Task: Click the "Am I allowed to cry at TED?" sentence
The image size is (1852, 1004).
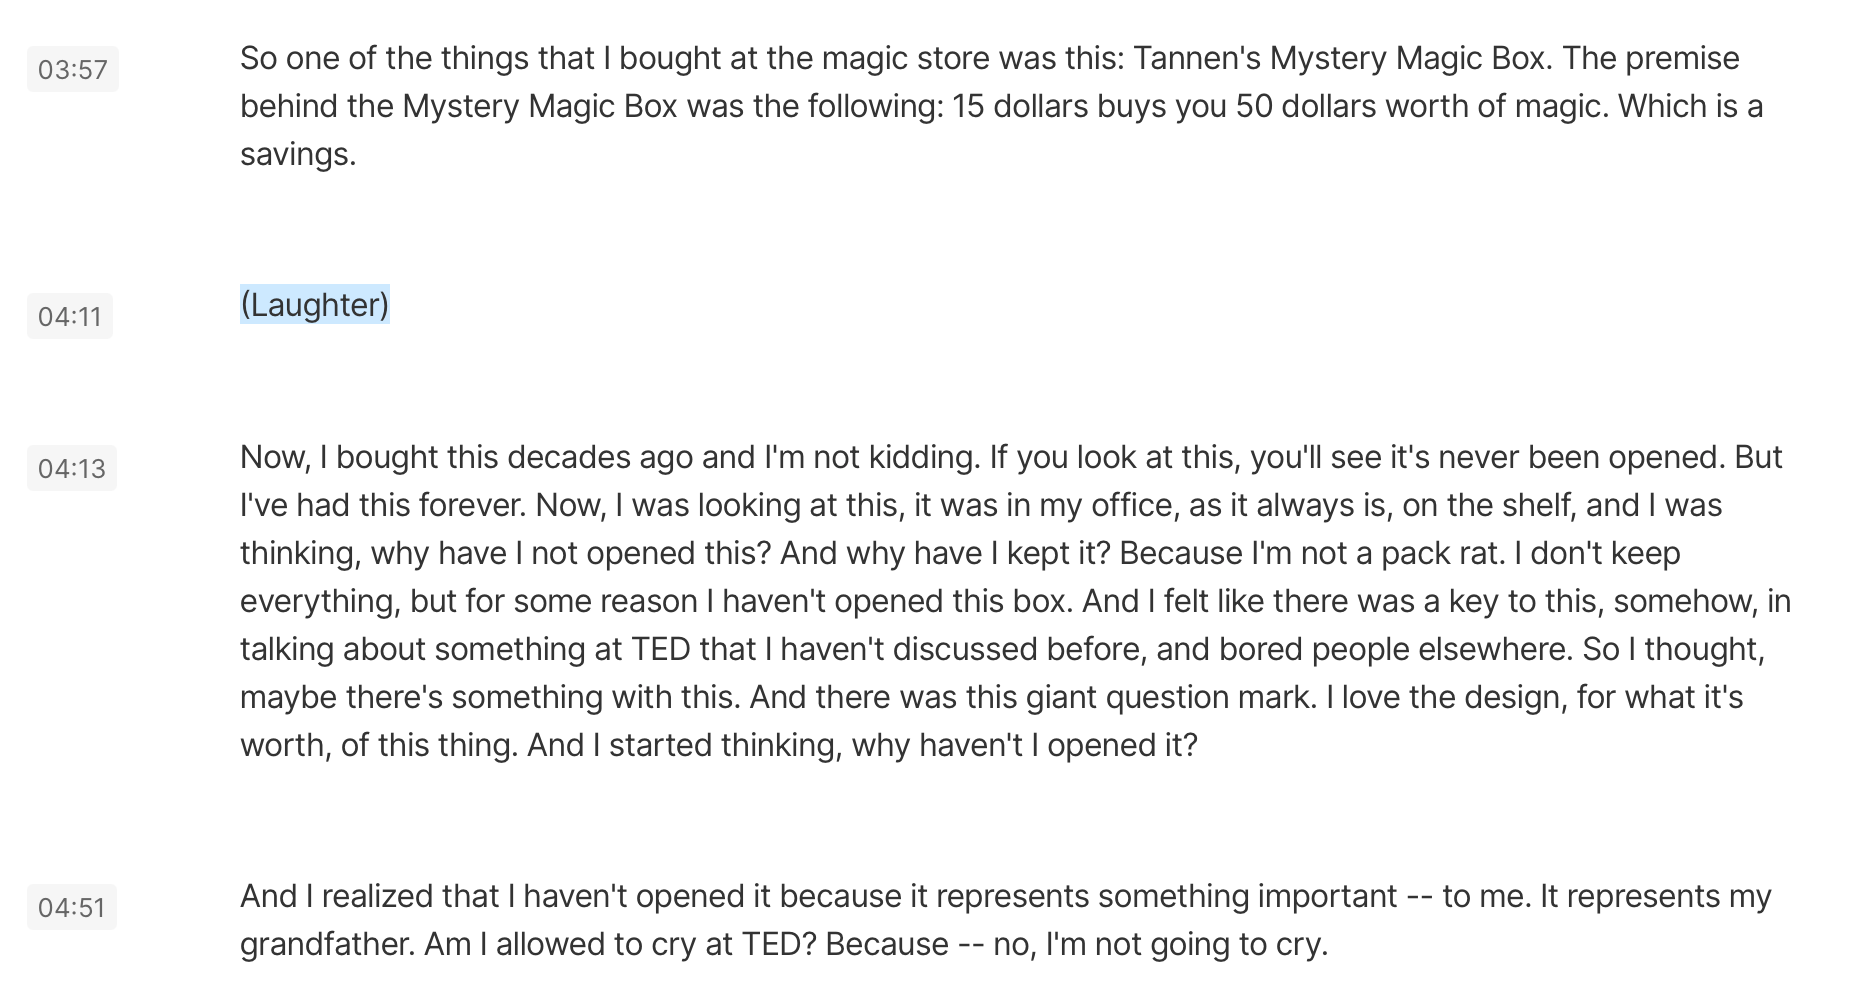Action: tap(620, 944)
